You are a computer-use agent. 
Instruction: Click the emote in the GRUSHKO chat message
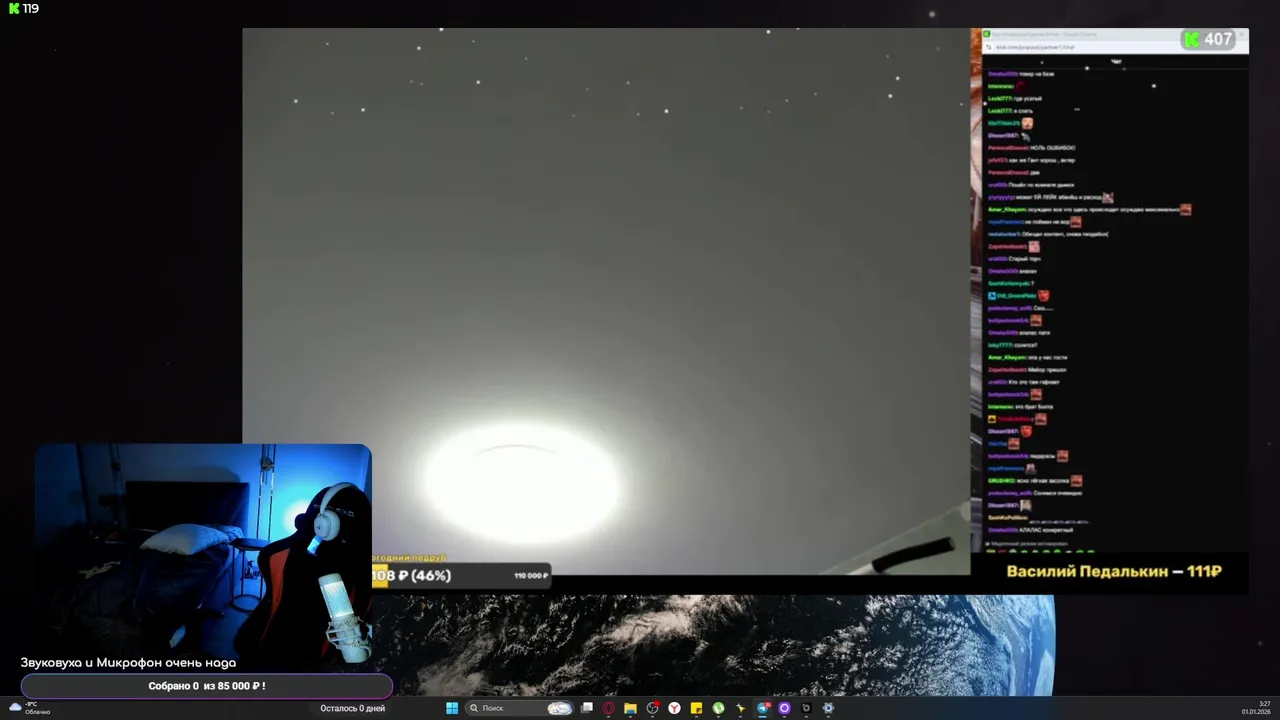click(x=1076, y=481)
